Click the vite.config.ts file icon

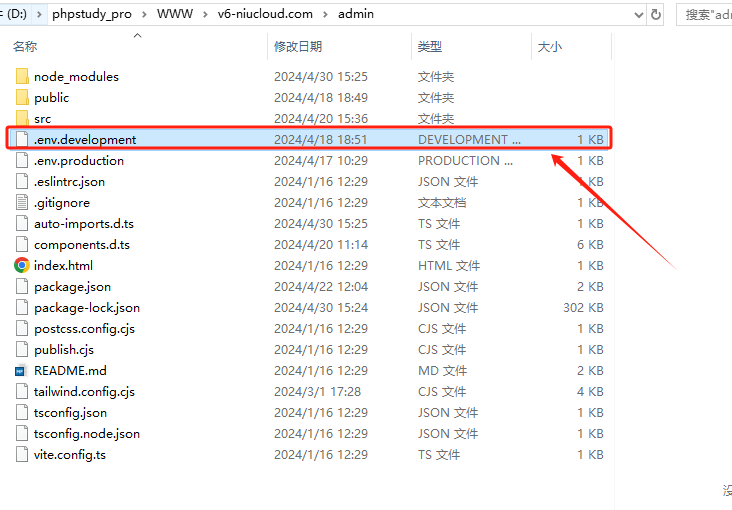tap(22, 454)
